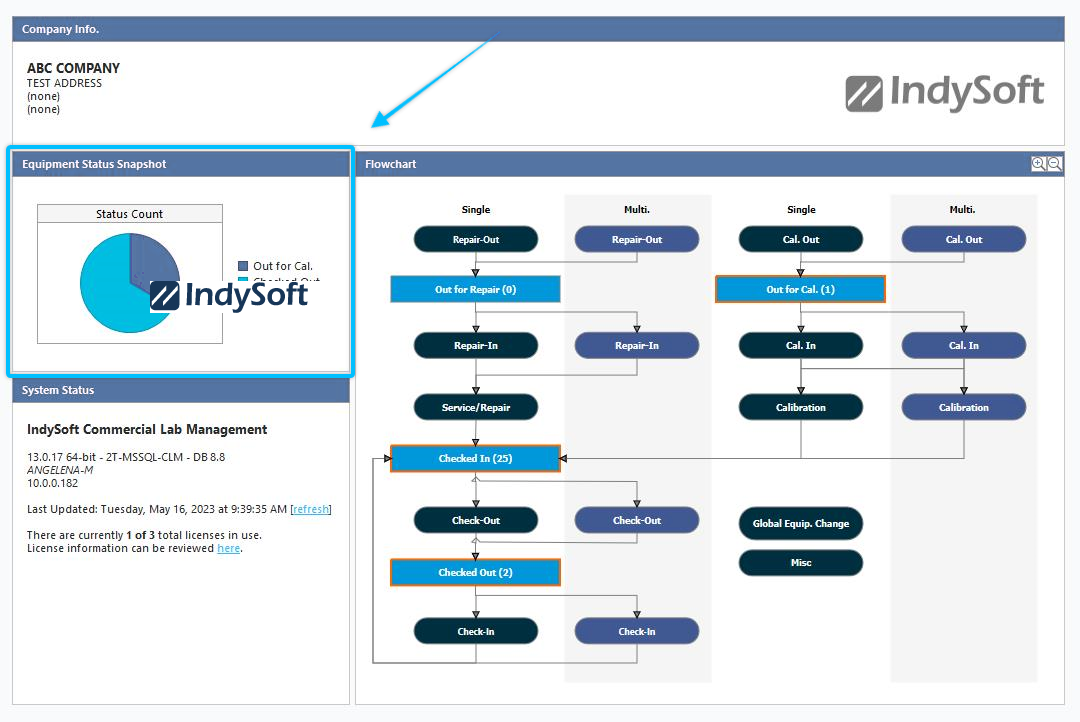Click the dark blue pie chart slice
The width and height of the screenshot is (1080, 722).
coord(153,258)
